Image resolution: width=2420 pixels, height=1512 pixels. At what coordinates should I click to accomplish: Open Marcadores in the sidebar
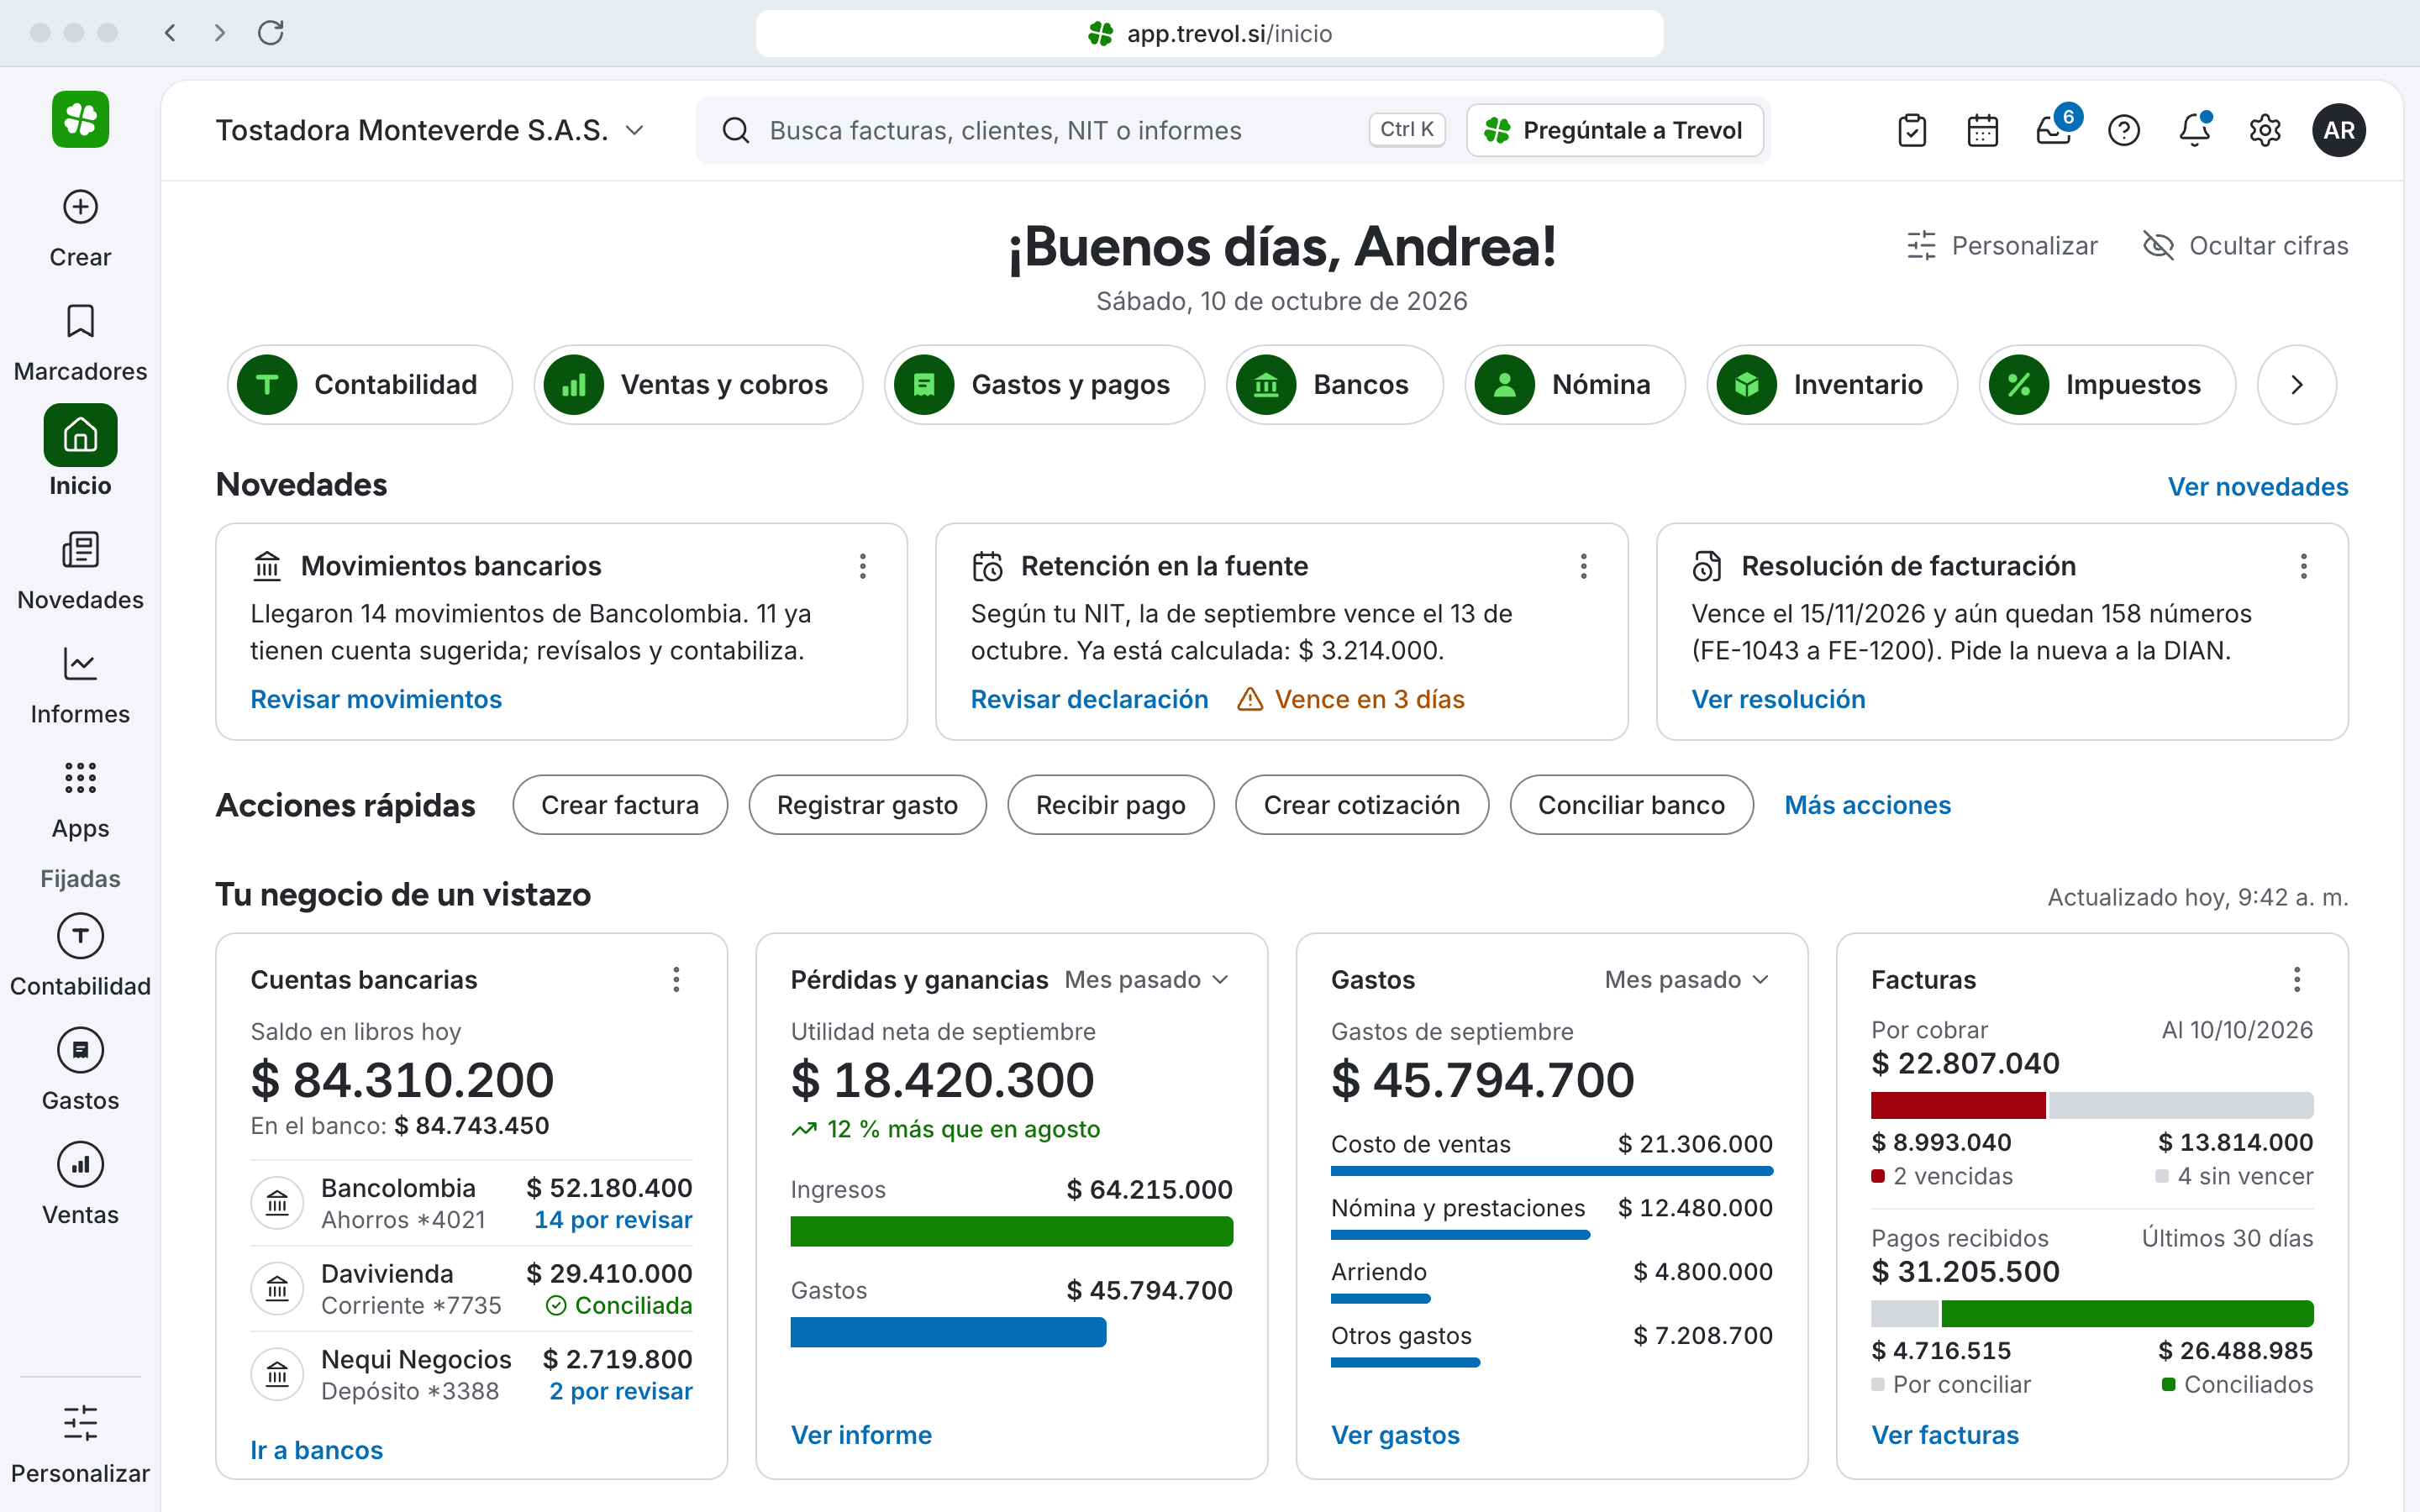(80, 343)
